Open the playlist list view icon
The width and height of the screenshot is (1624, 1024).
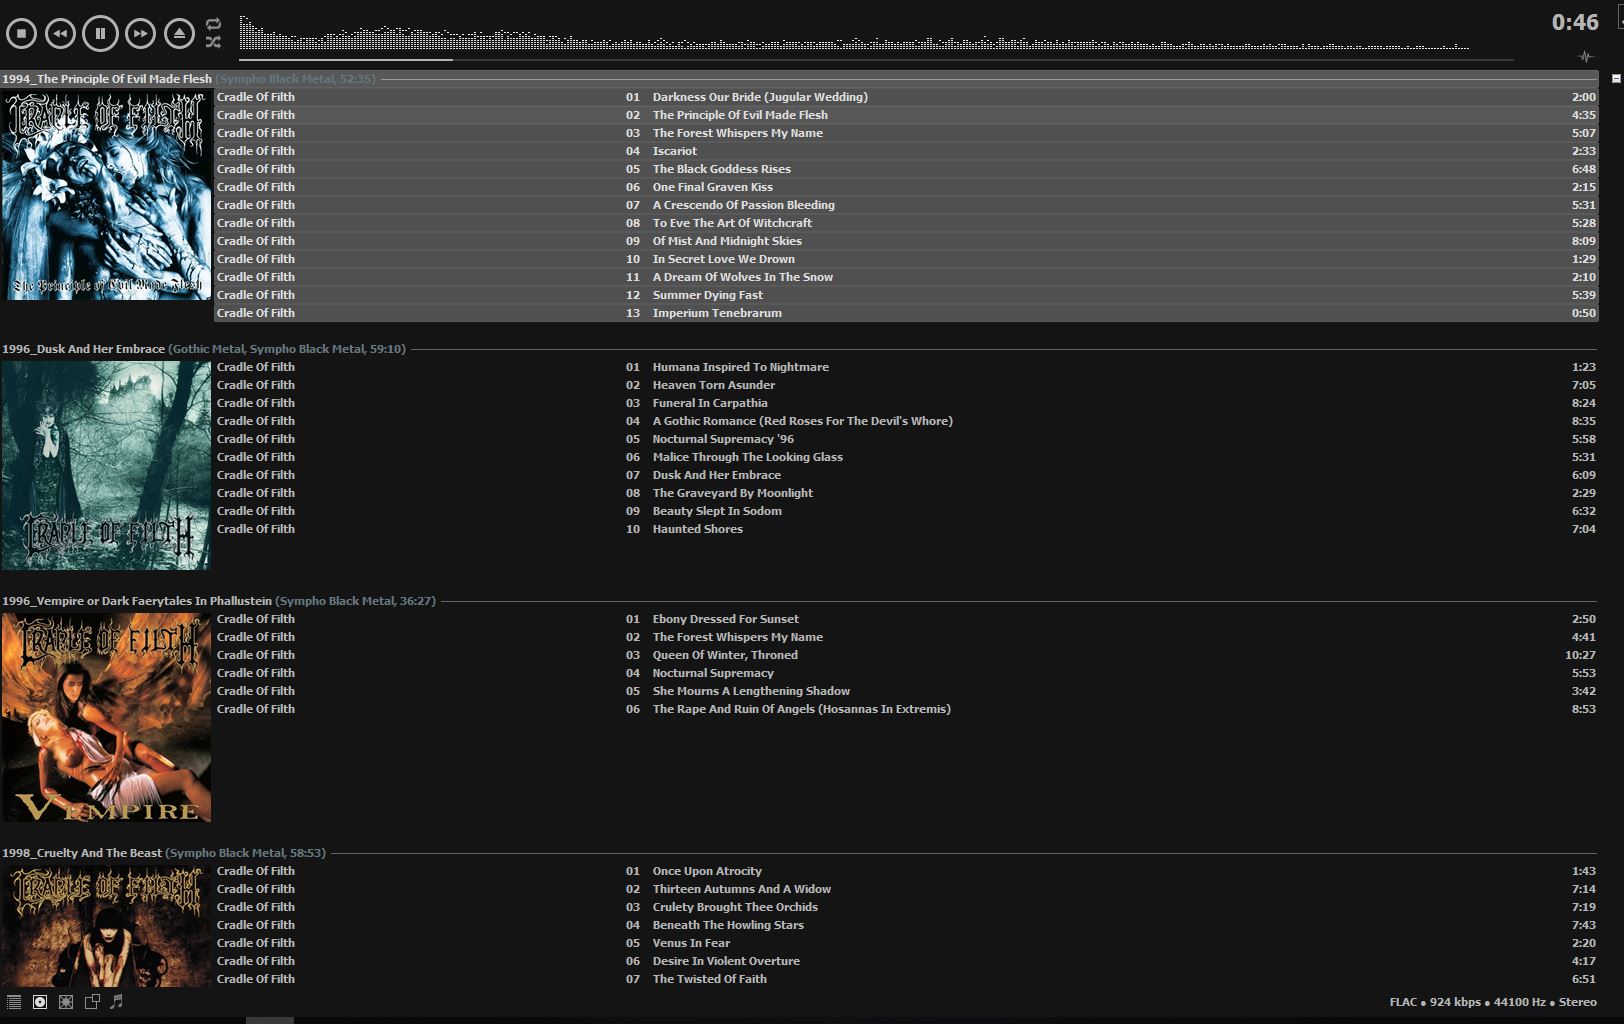(14, 1001)
